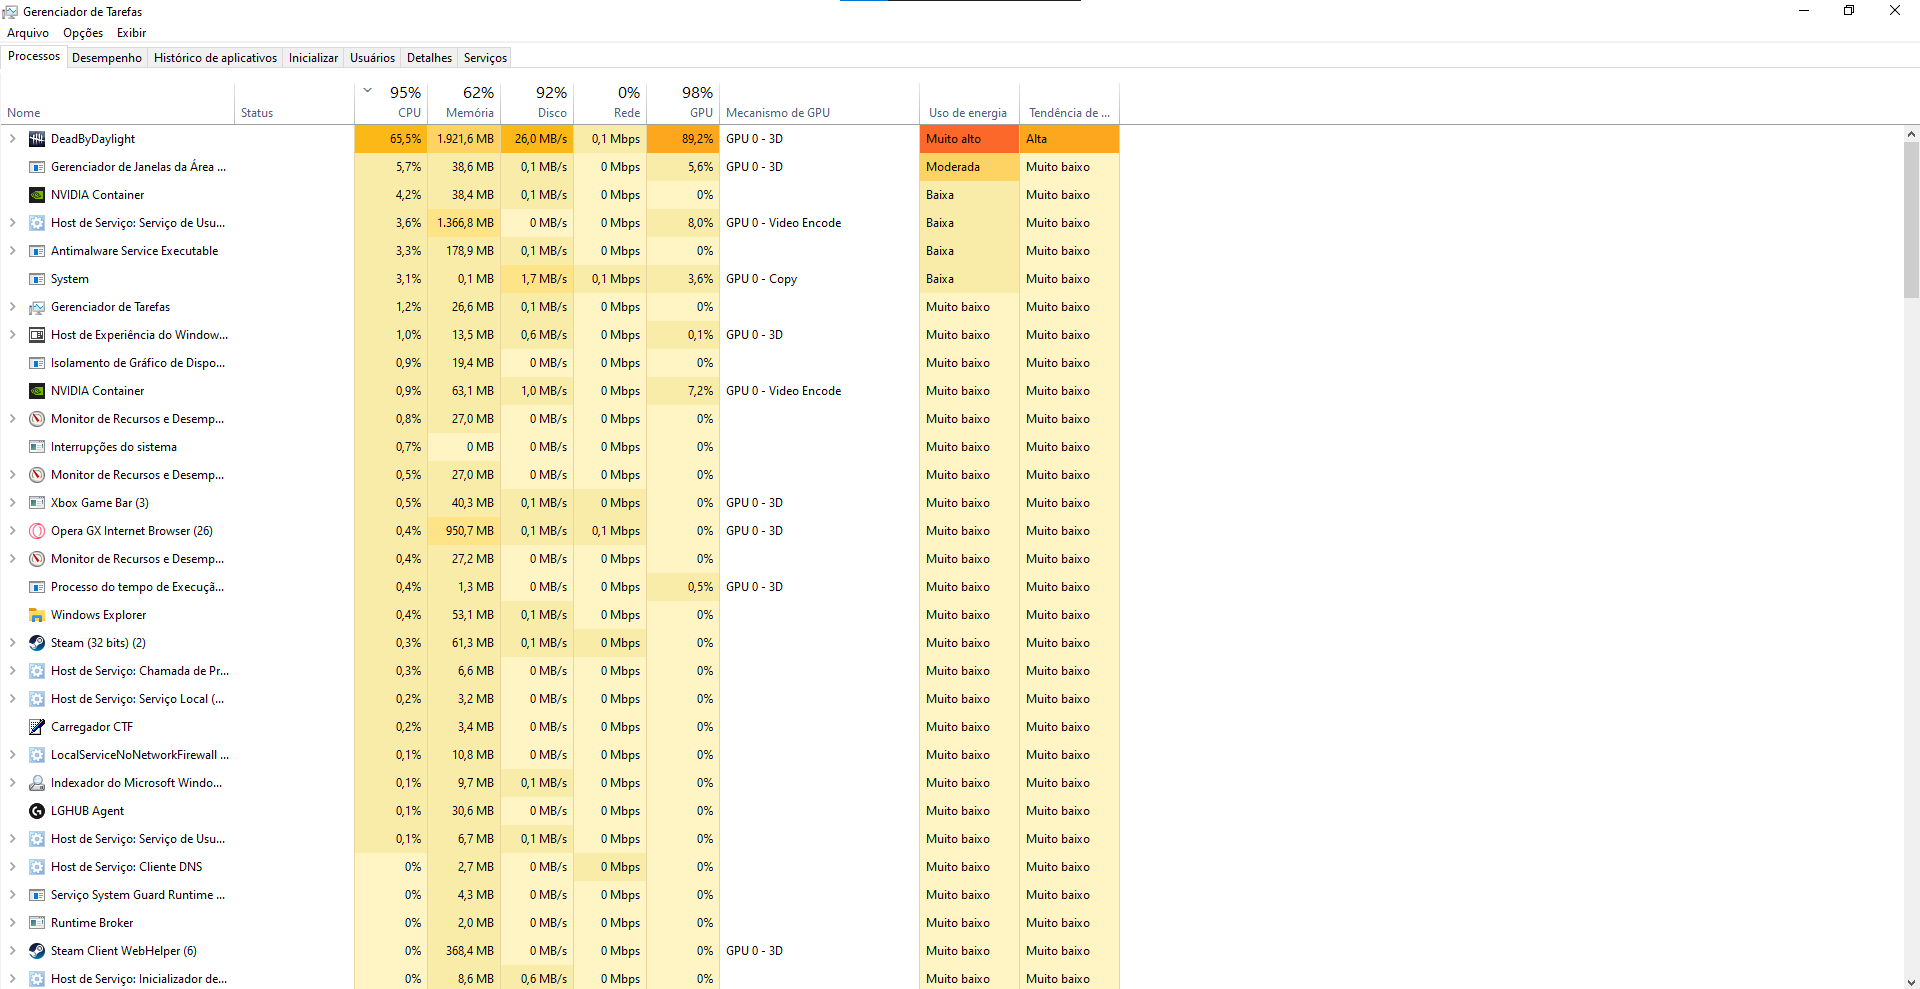
Task: Click the 'GPU 0 - Copy' engine cell
Action: [x=819, y=279]
